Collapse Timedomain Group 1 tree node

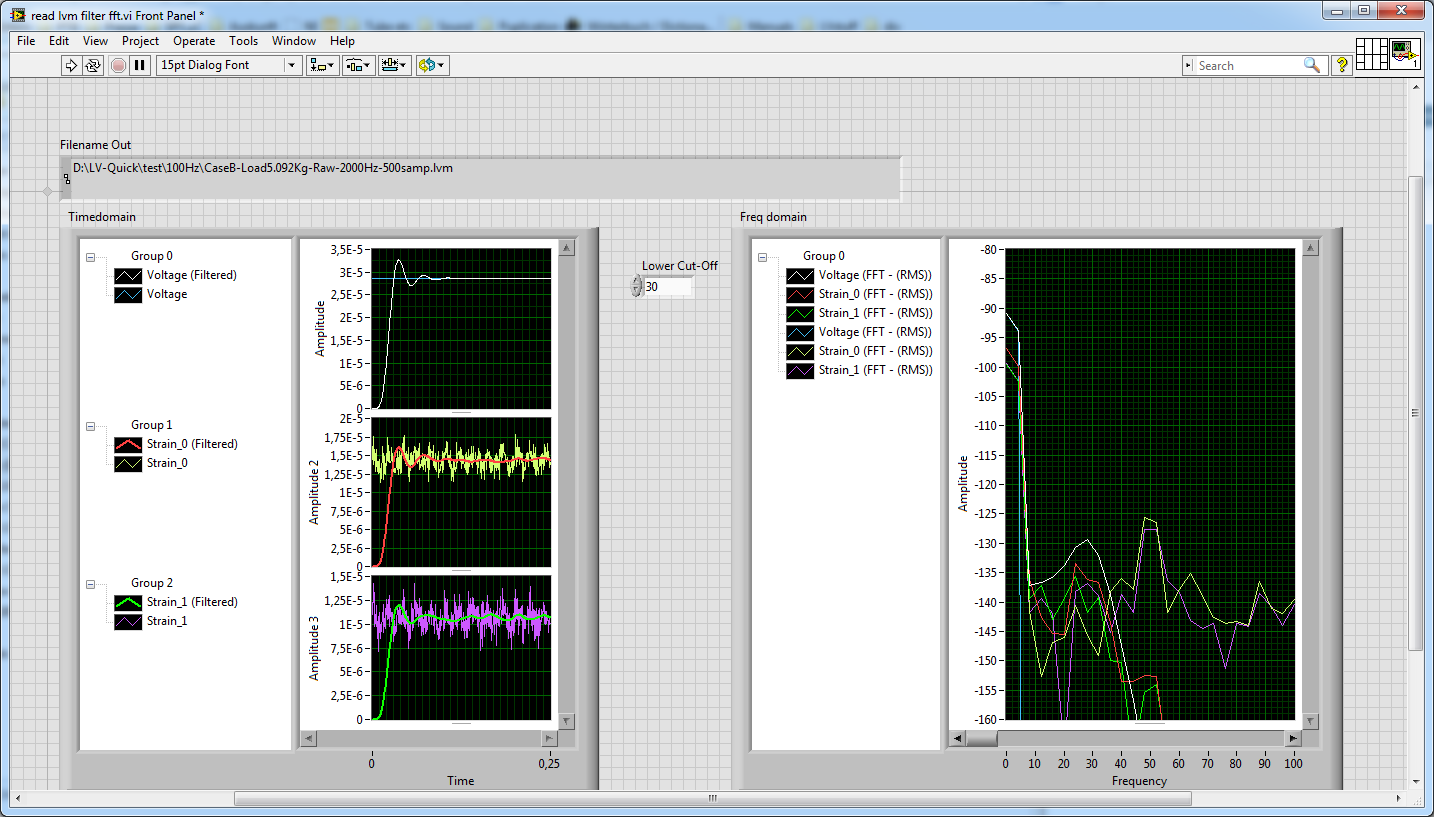90,425
